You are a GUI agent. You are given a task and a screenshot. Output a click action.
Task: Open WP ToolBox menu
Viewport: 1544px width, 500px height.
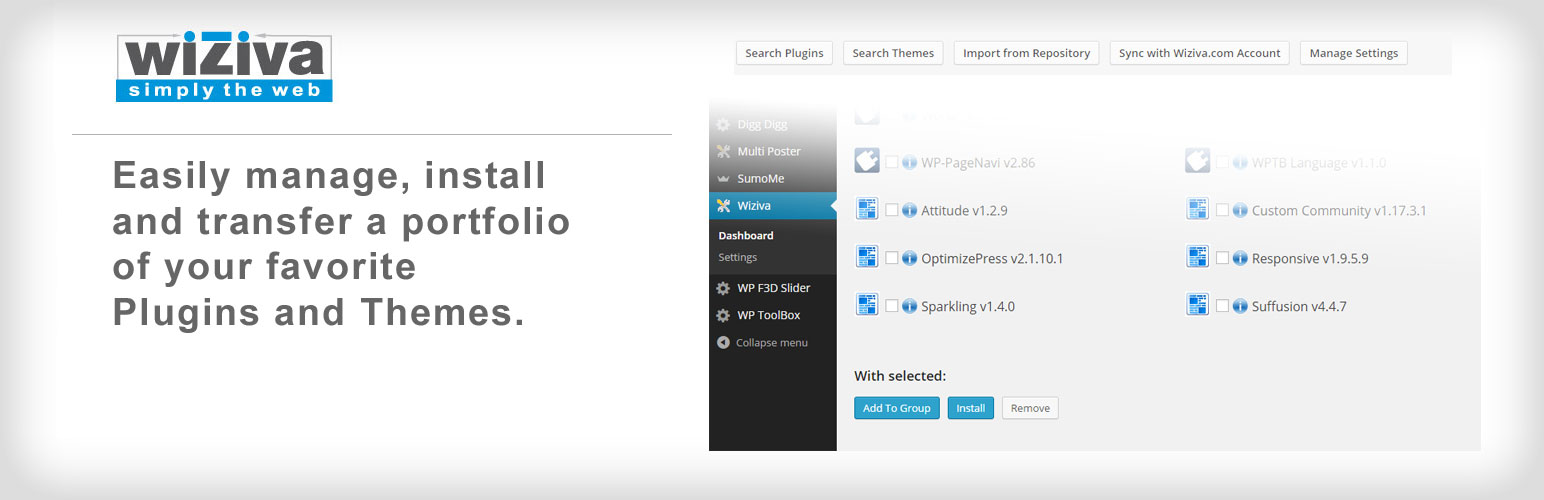pos(773,315)
